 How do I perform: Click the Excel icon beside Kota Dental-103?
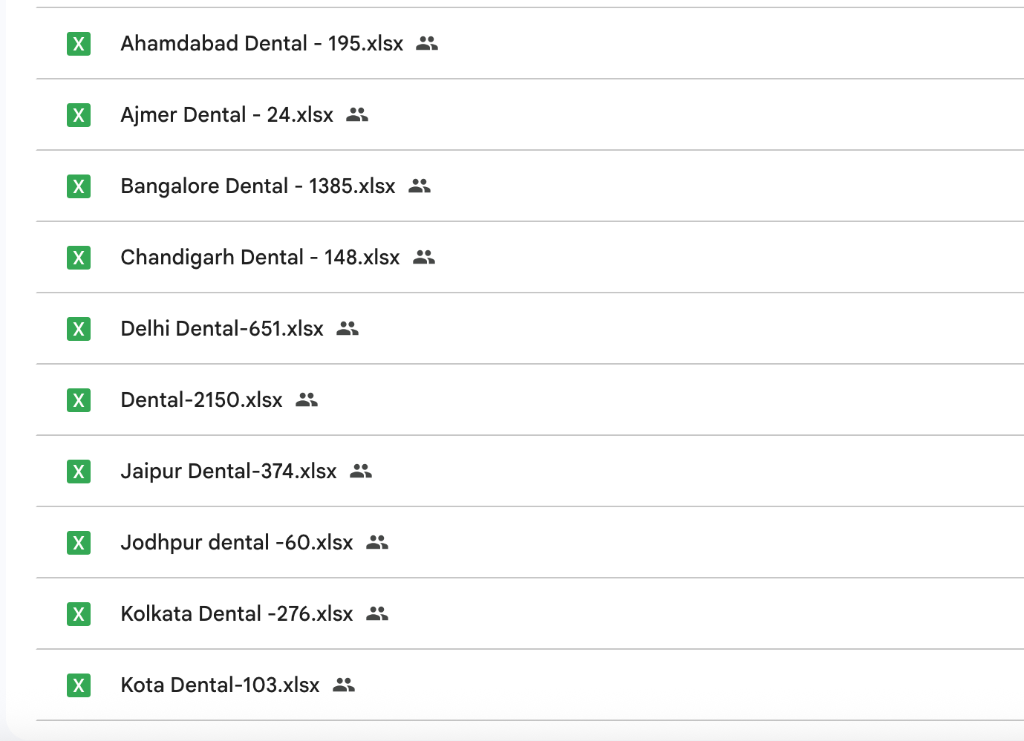click(x=78, y=685)
